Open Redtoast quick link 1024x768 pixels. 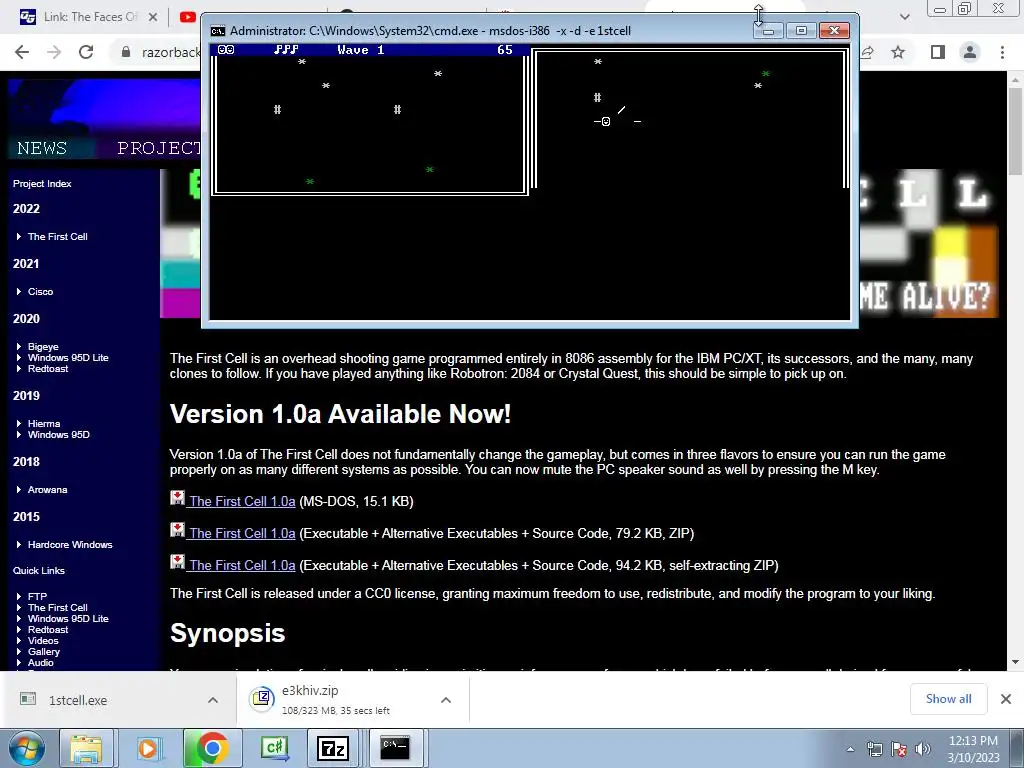pyautogui.click(x=48, y=630)
